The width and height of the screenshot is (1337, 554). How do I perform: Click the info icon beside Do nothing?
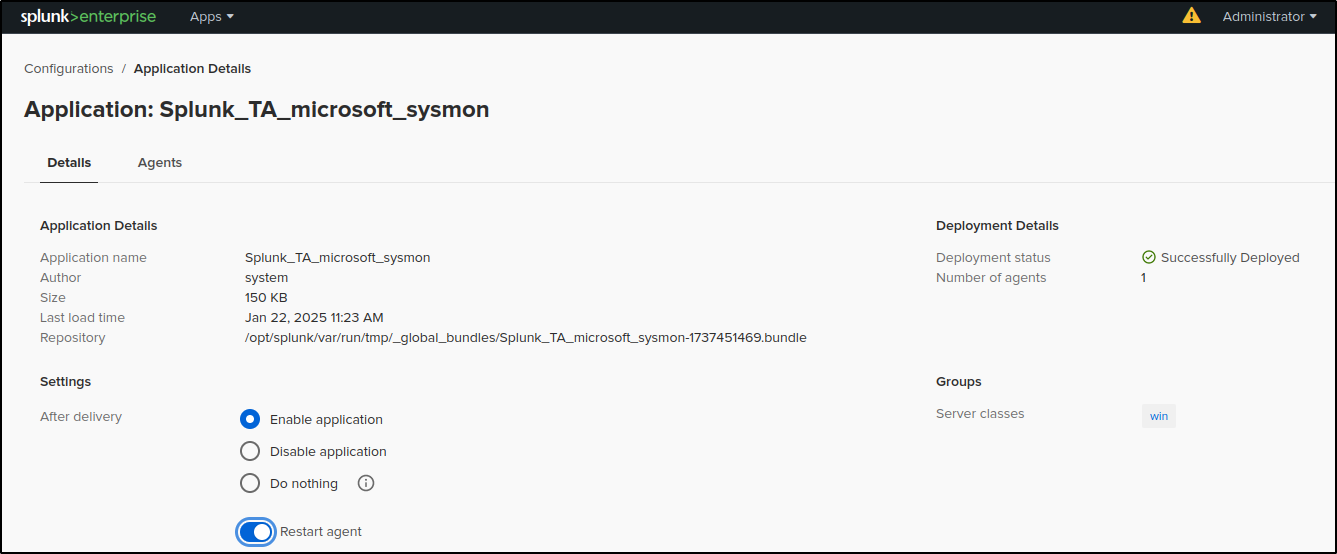click(x=366, y=483)
